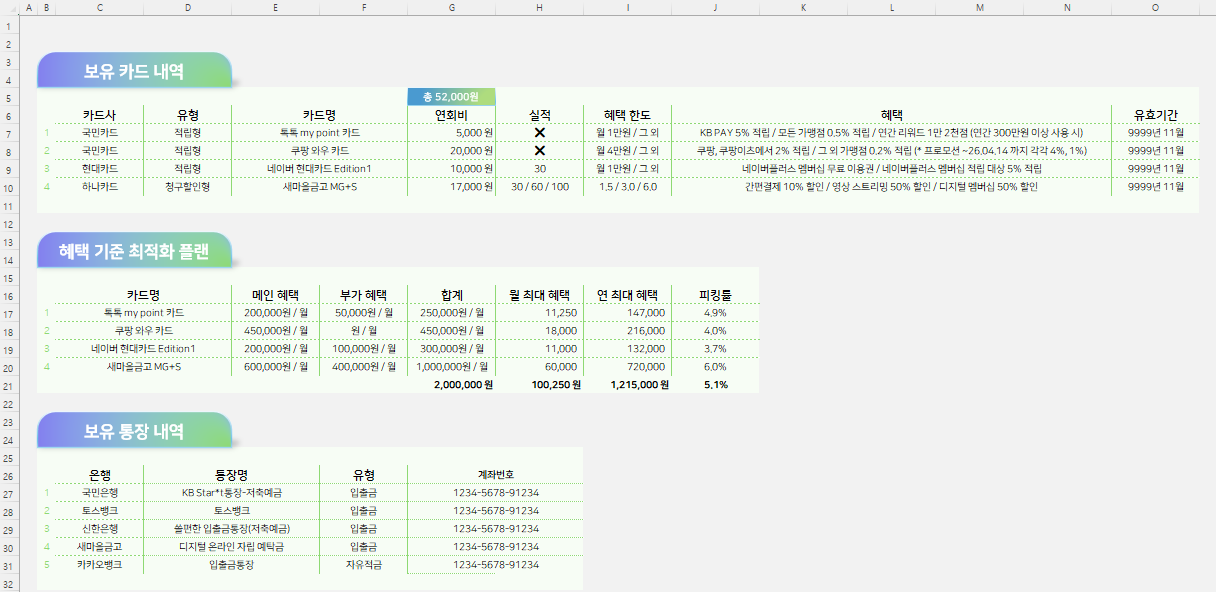Image resolution: width=1216 pixels, height=592 pixels.
Task: Select column O by its header
Action: pos(1155,9)
